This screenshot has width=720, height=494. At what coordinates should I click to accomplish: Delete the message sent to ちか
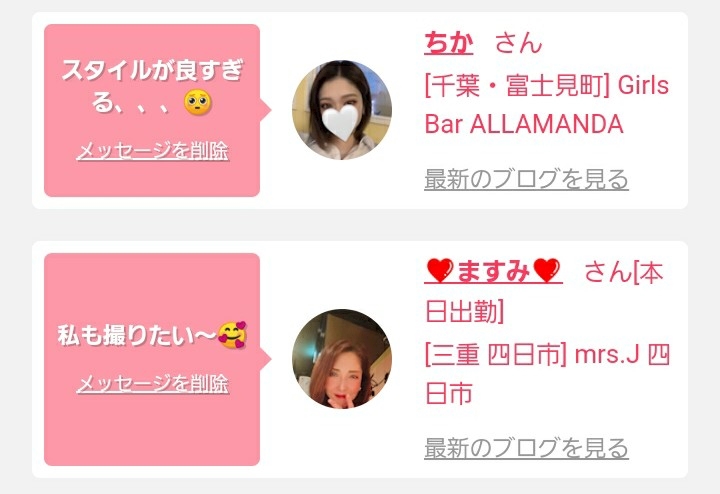[x=152, y=151]
